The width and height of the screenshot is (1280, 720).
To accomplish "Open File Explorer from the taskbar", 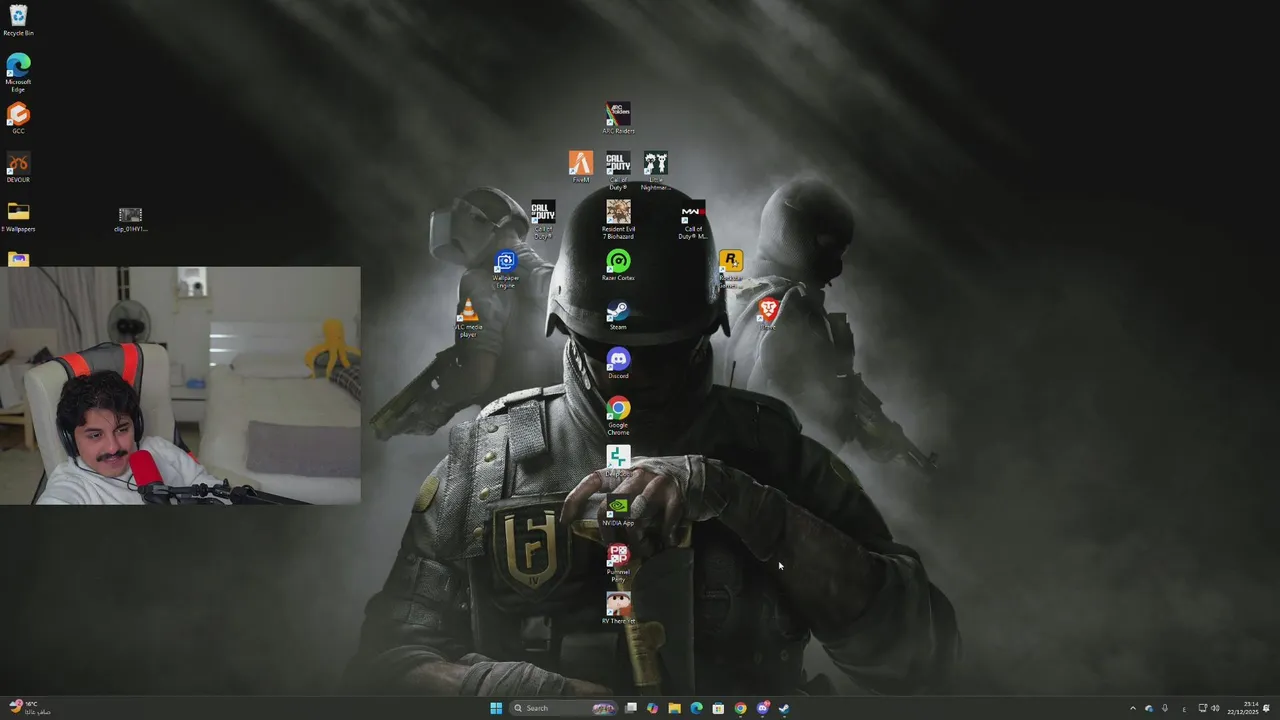I will (x=674, y=708).
